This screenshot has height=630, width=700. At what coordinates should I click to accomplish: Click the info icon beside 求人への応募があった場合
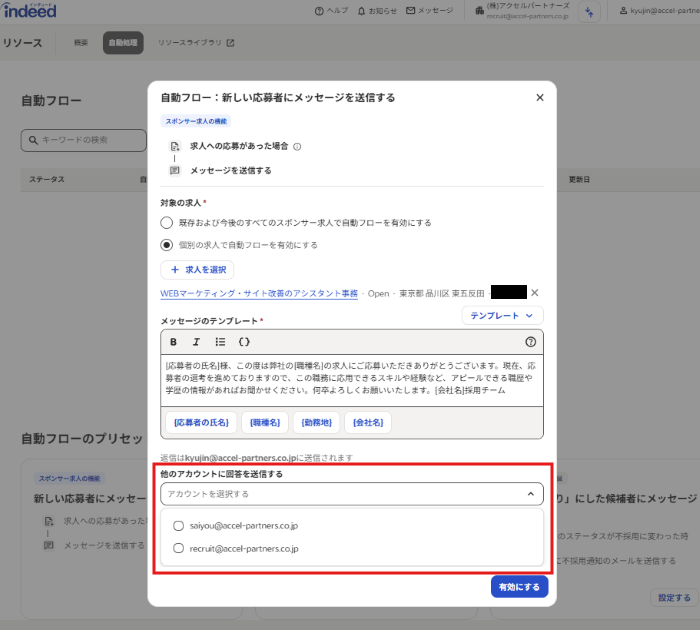point(298,146)
